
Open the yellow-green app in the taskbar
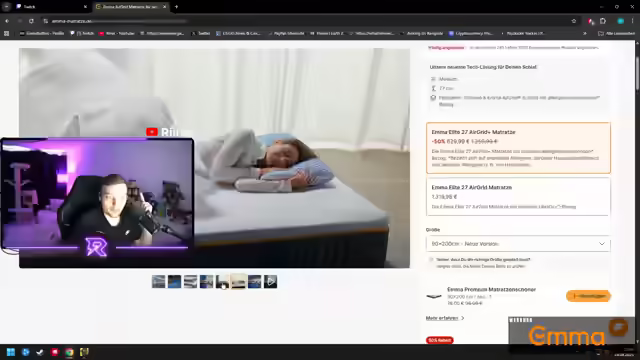point(84,352)
